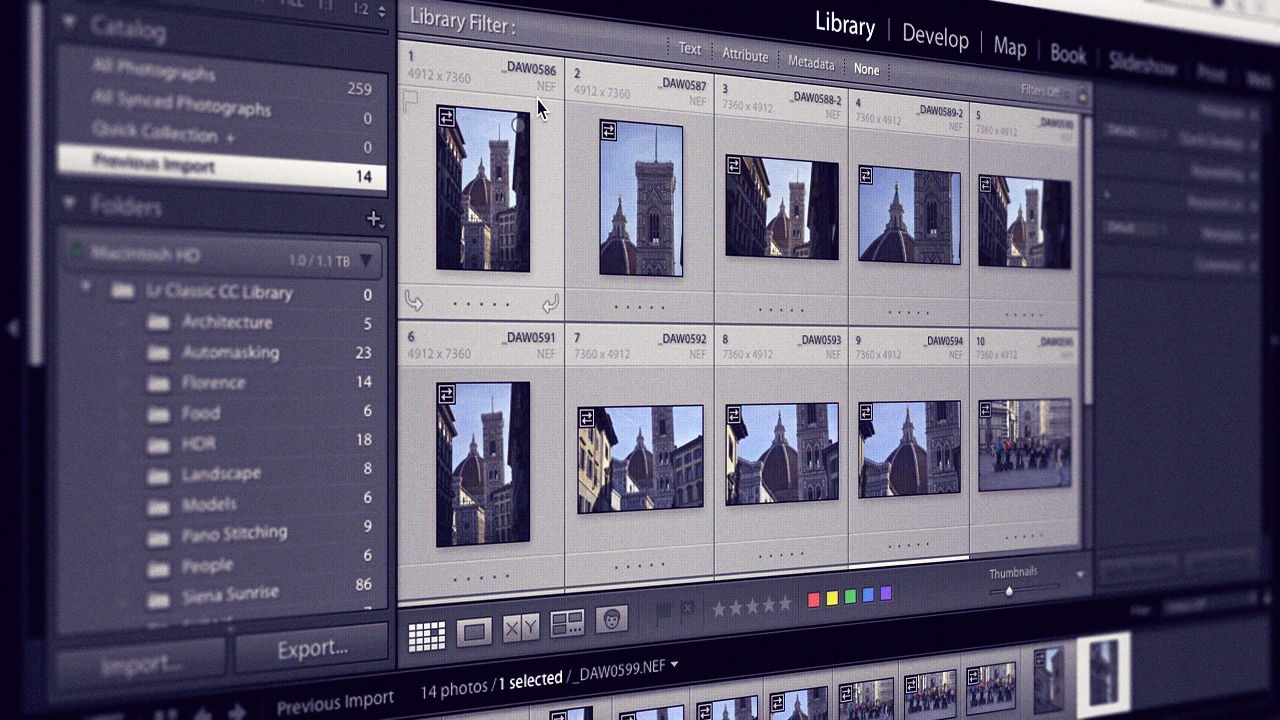Open the Macintosh HD volume dropdown
This screenshot has height=720, width=1280.
[x=366, y=261]
